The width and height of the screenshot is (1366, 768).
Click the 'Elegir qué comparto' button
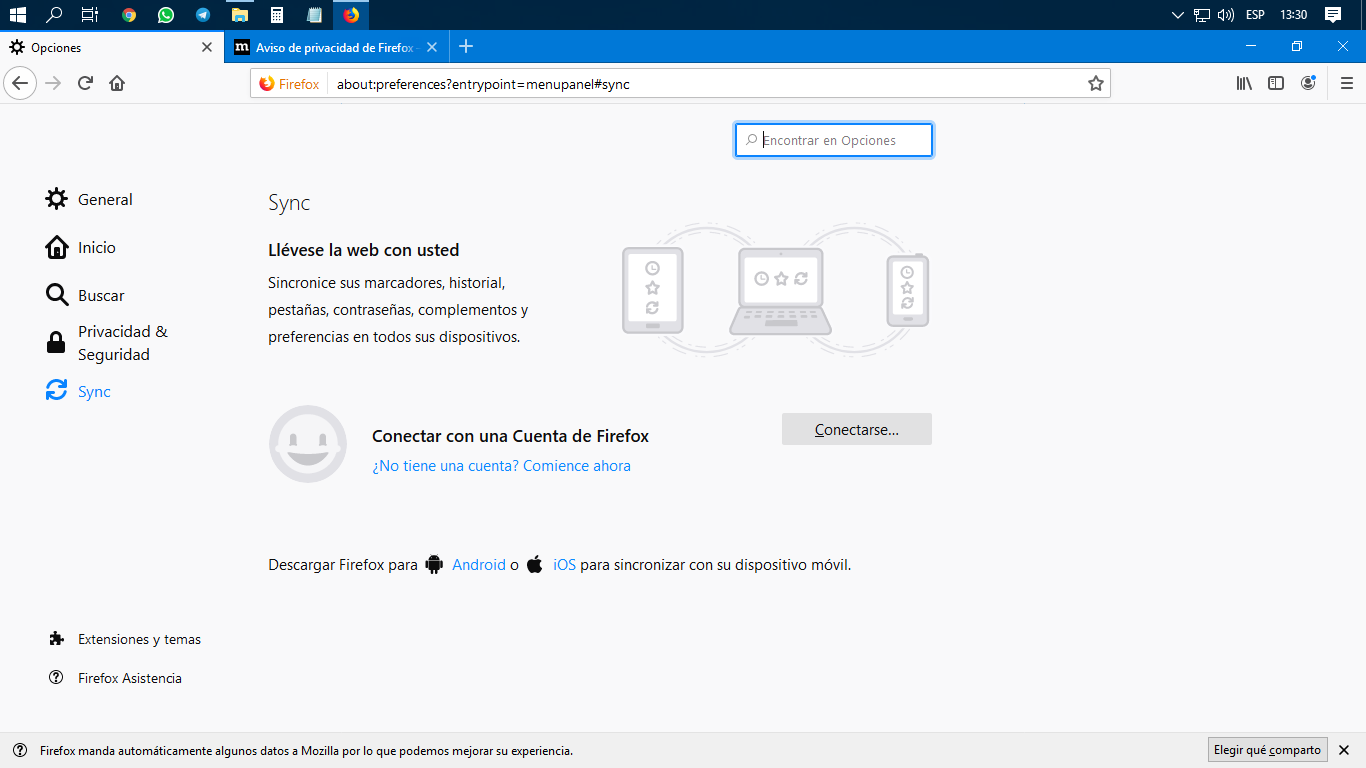coord(1267,750)
